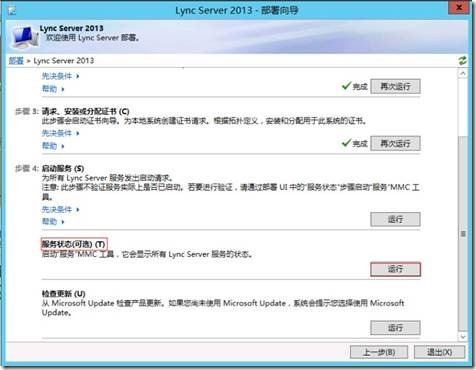Click the 服务状态(可选) (T) heading
The image size is (476, 370).
[74, 244]
